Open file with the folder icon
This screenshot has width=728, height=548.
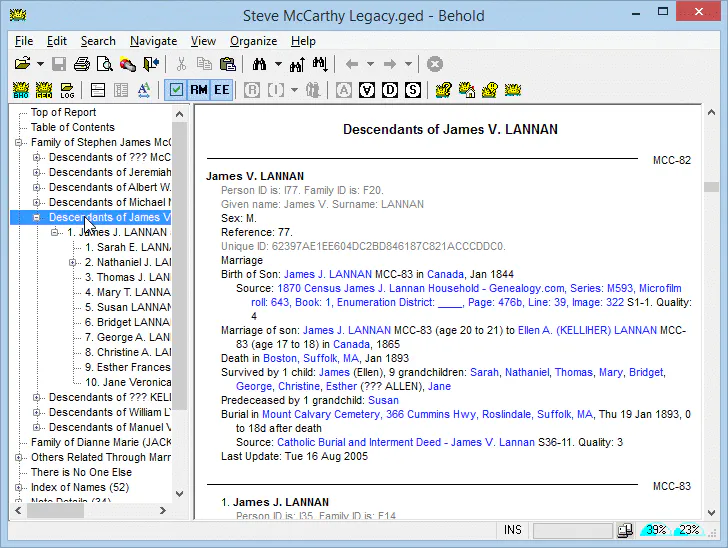(x=22, y=64)
